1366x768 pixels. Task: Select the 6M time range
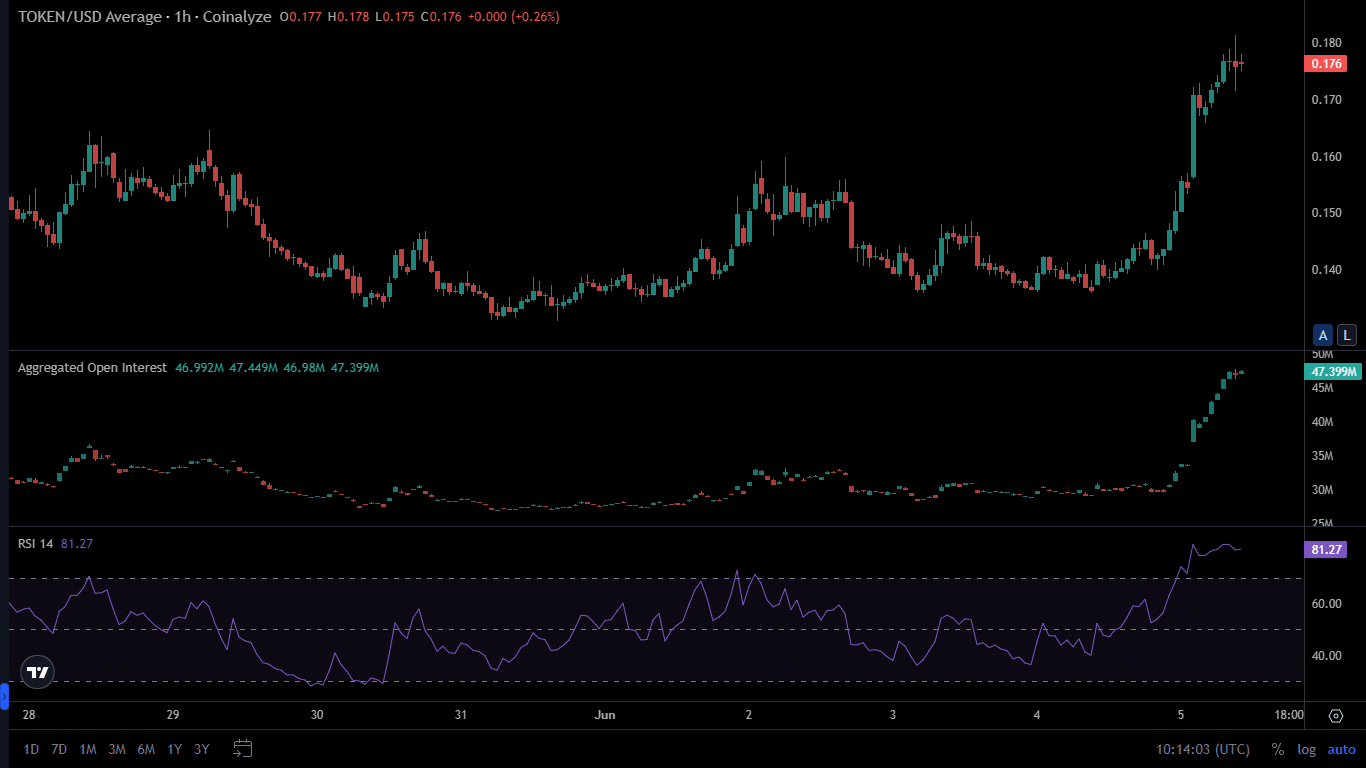(146, 749)
